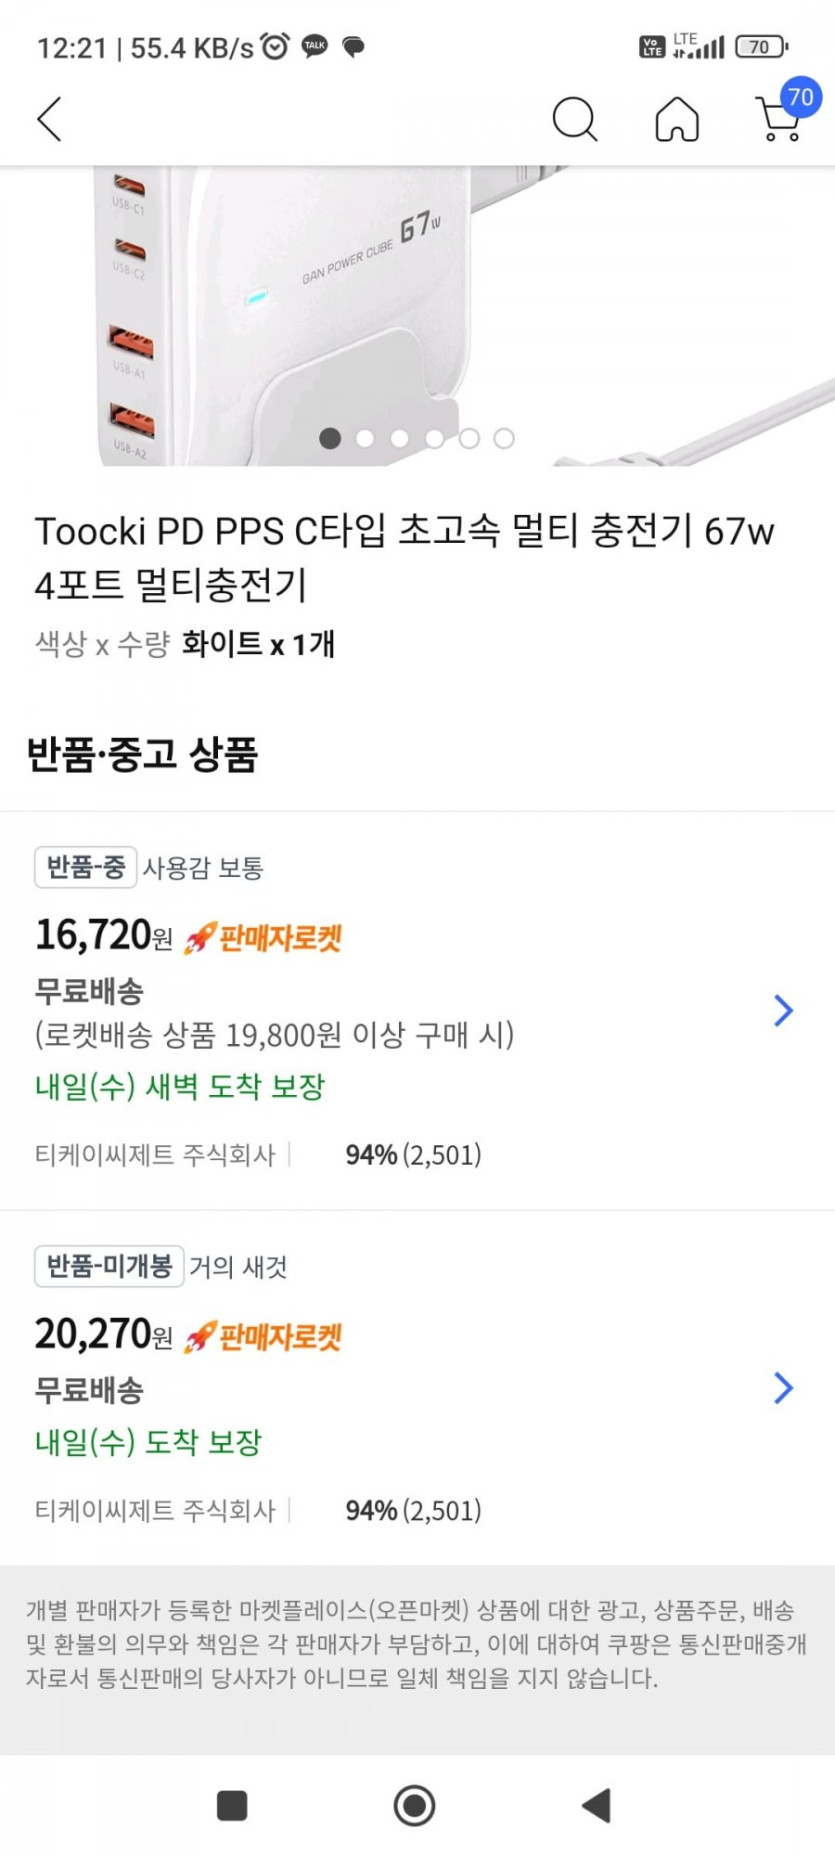Select last image carousel dot
This screenshot has height=1856, width=835.
pos(504,438)
